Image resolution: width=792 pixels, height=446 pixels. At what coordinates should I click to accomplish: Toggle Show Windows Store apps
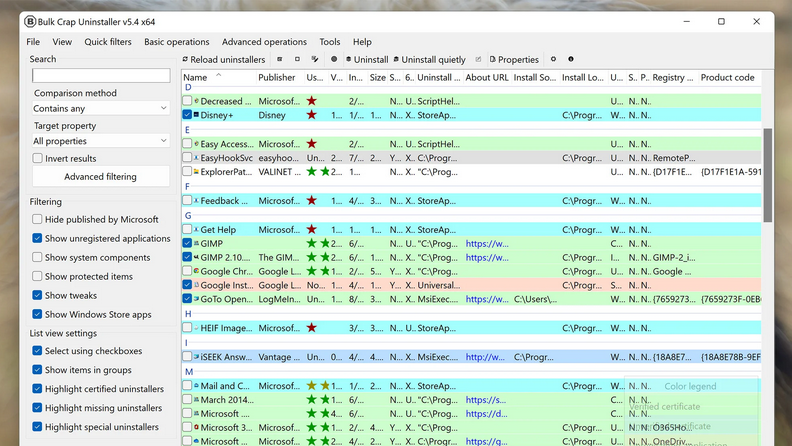click(x=37, y=314)
